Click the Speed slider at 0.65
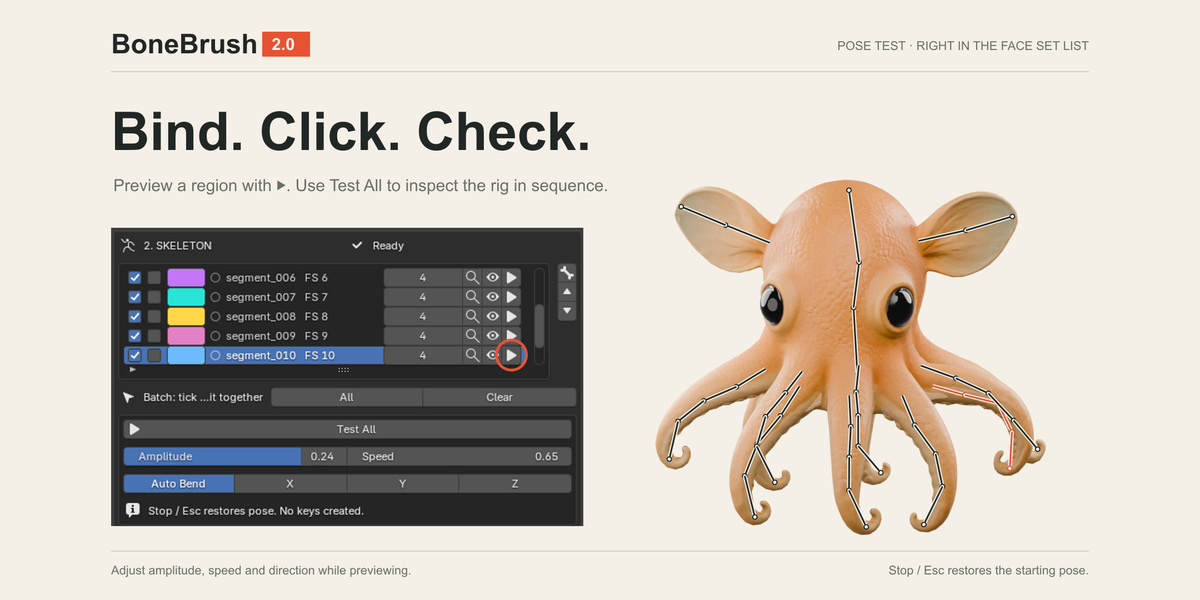The width and height of the screenshot is (1200, 600). click(x=460, y=456)
